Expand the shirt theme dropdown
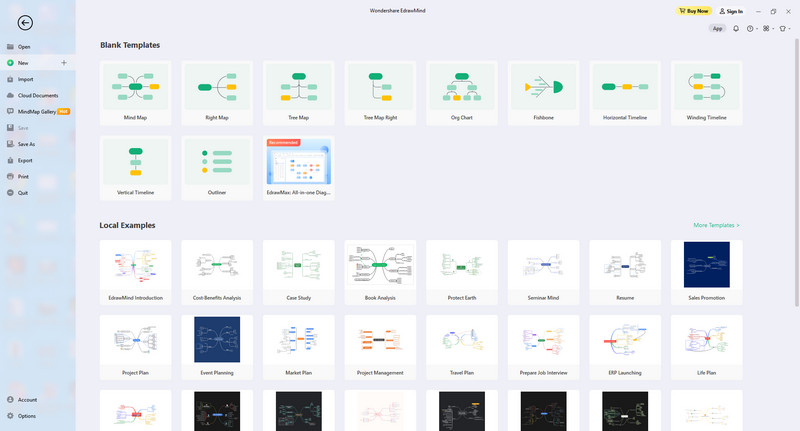This screenshot has width=800, height=431. [785, 29]
